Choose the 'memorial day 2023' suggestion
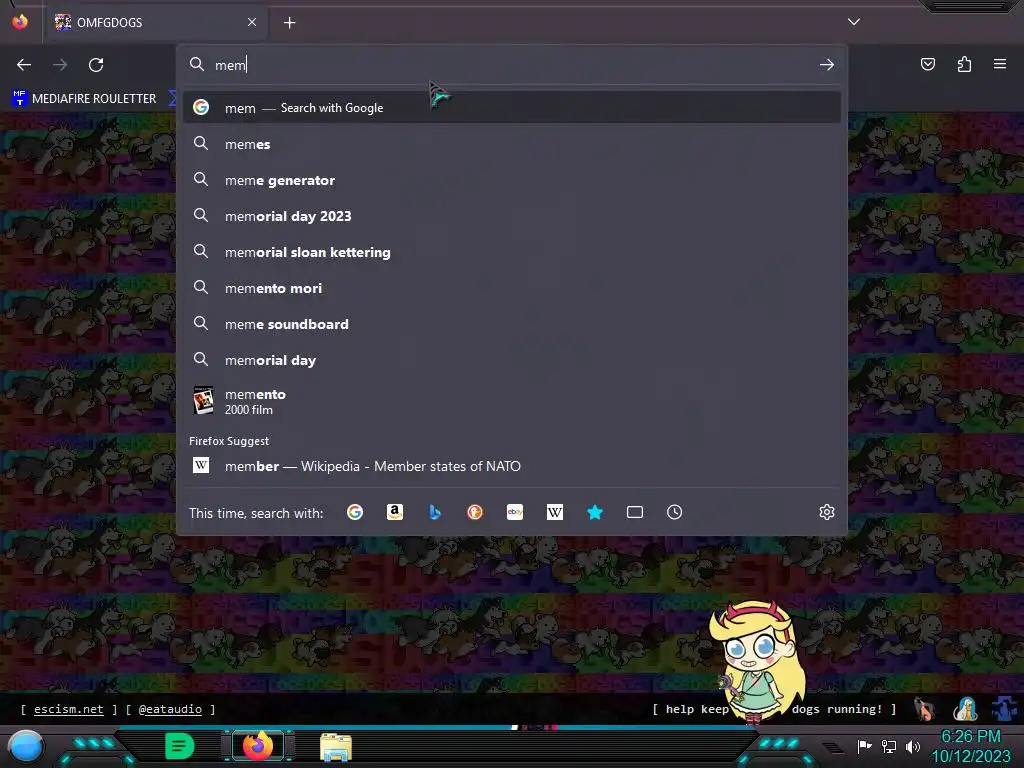 click(x=512, y=216)
